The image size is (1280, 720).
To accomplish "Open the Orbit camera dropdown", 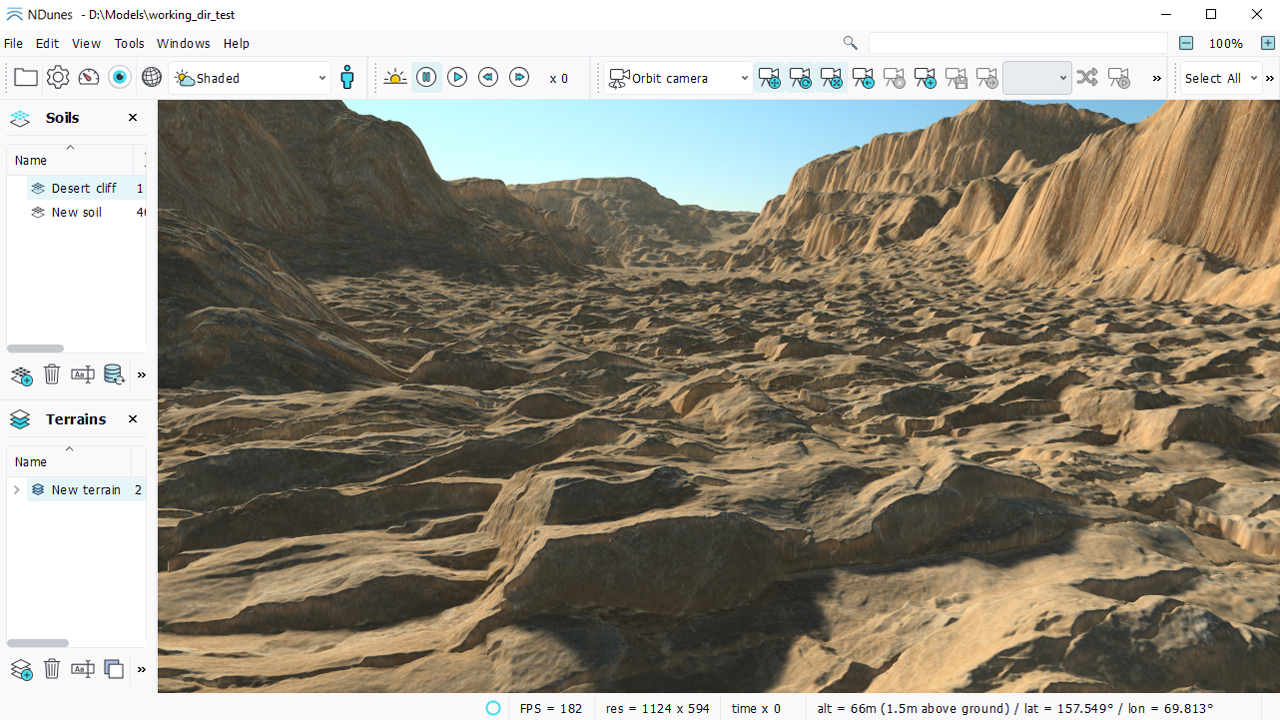I will tap(680, 78).
